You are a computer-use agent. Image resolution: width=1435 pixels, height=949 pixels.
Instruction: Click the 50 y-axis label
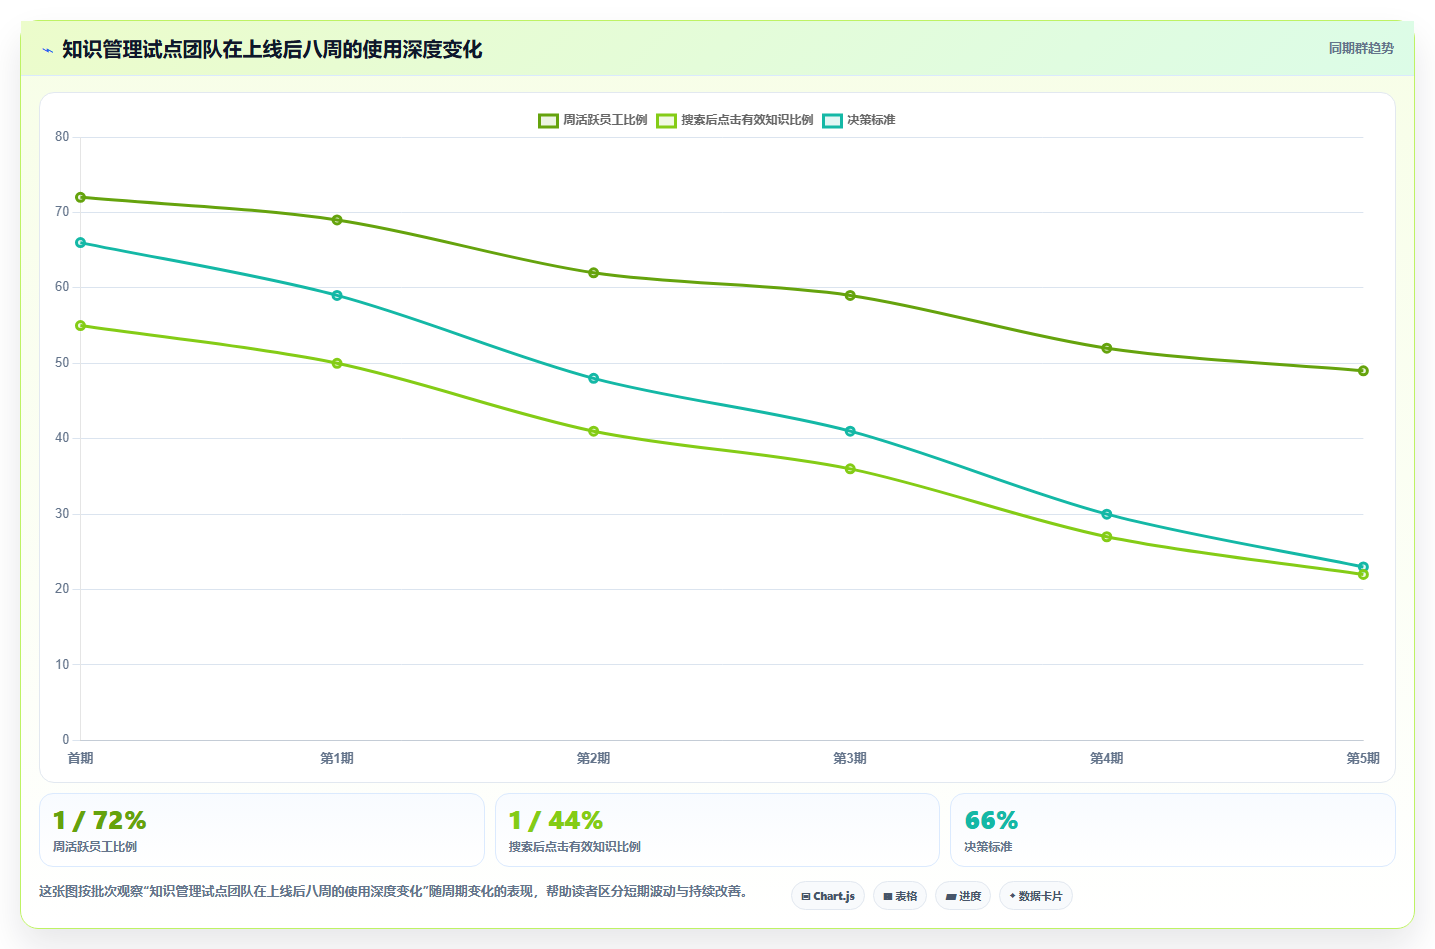[62, 363]
